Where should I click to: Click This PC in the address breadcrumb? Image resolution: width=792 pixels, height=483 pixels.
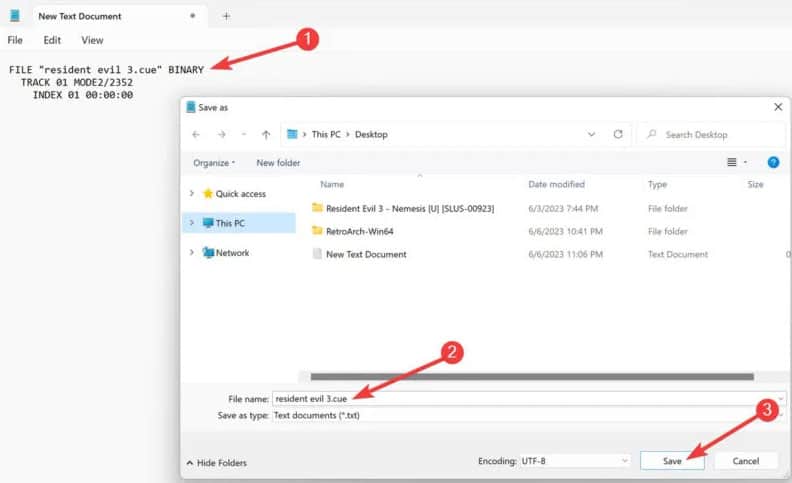point(326,134)
